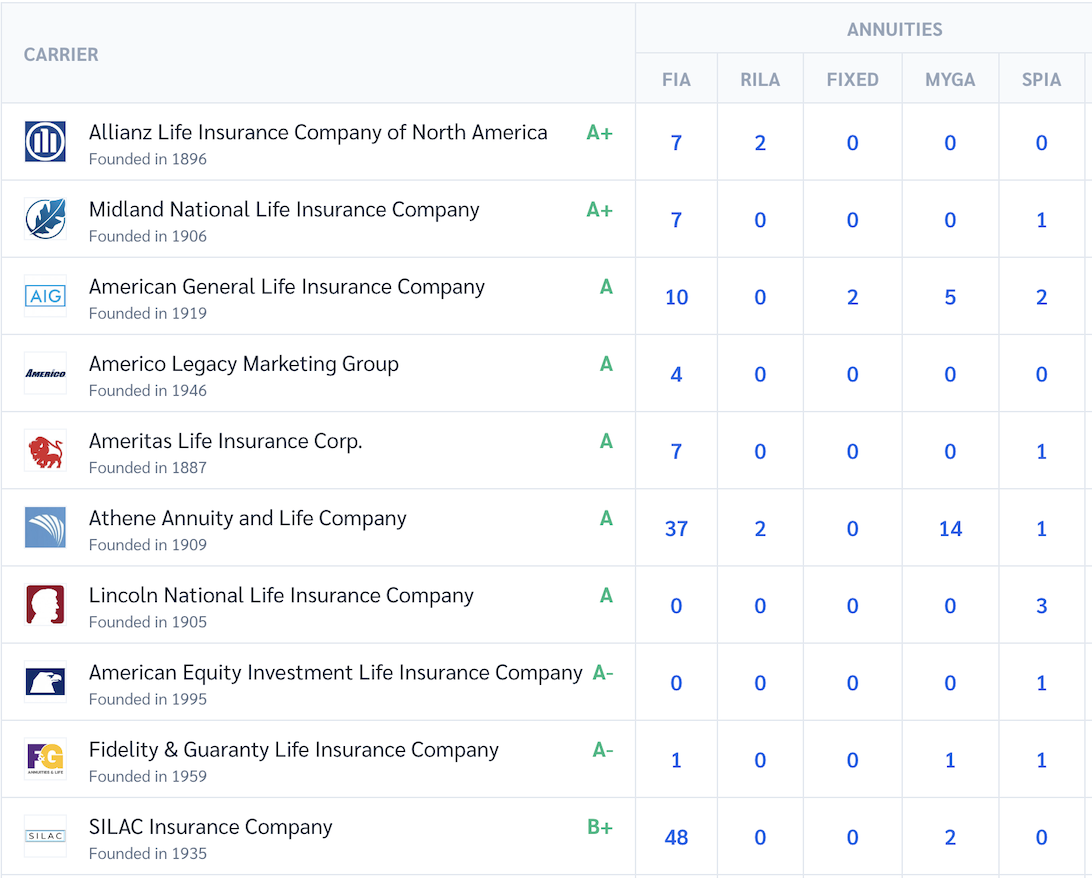
Task: Click the Ameritas bison logo
Action: pyautogui.click(x=45, y=451)
